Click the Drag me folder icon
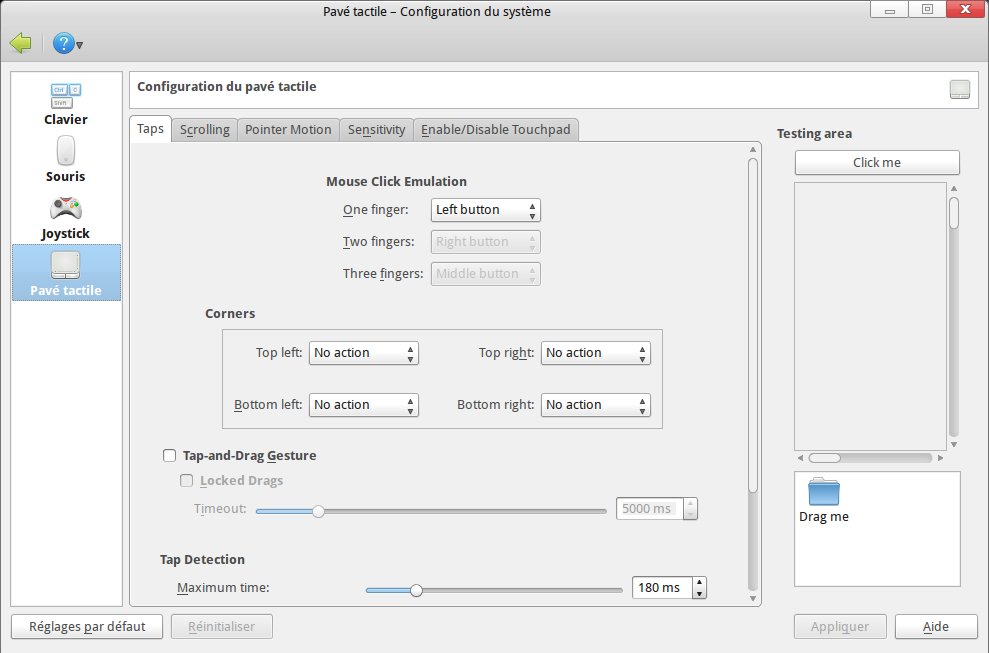The width and height of the screenshot is (989, 653). (x=824, y=493)
